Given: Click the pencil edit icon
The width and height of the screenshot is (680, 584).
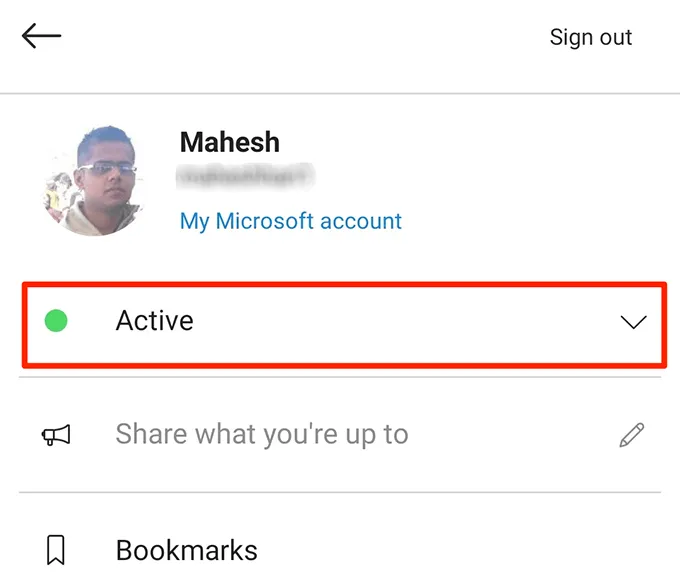Looking at the screenshot, I should click(632, 435).
